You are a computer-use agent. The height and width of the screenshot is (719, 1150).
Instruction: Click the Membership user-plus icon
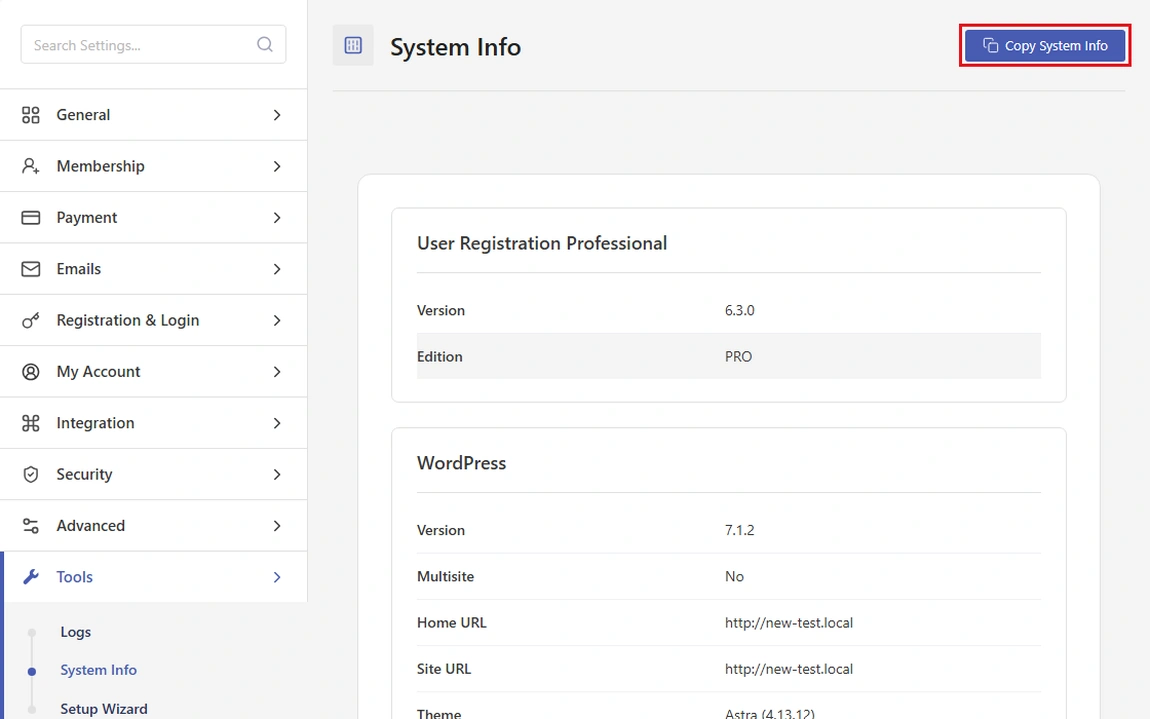tap(31, 167)
